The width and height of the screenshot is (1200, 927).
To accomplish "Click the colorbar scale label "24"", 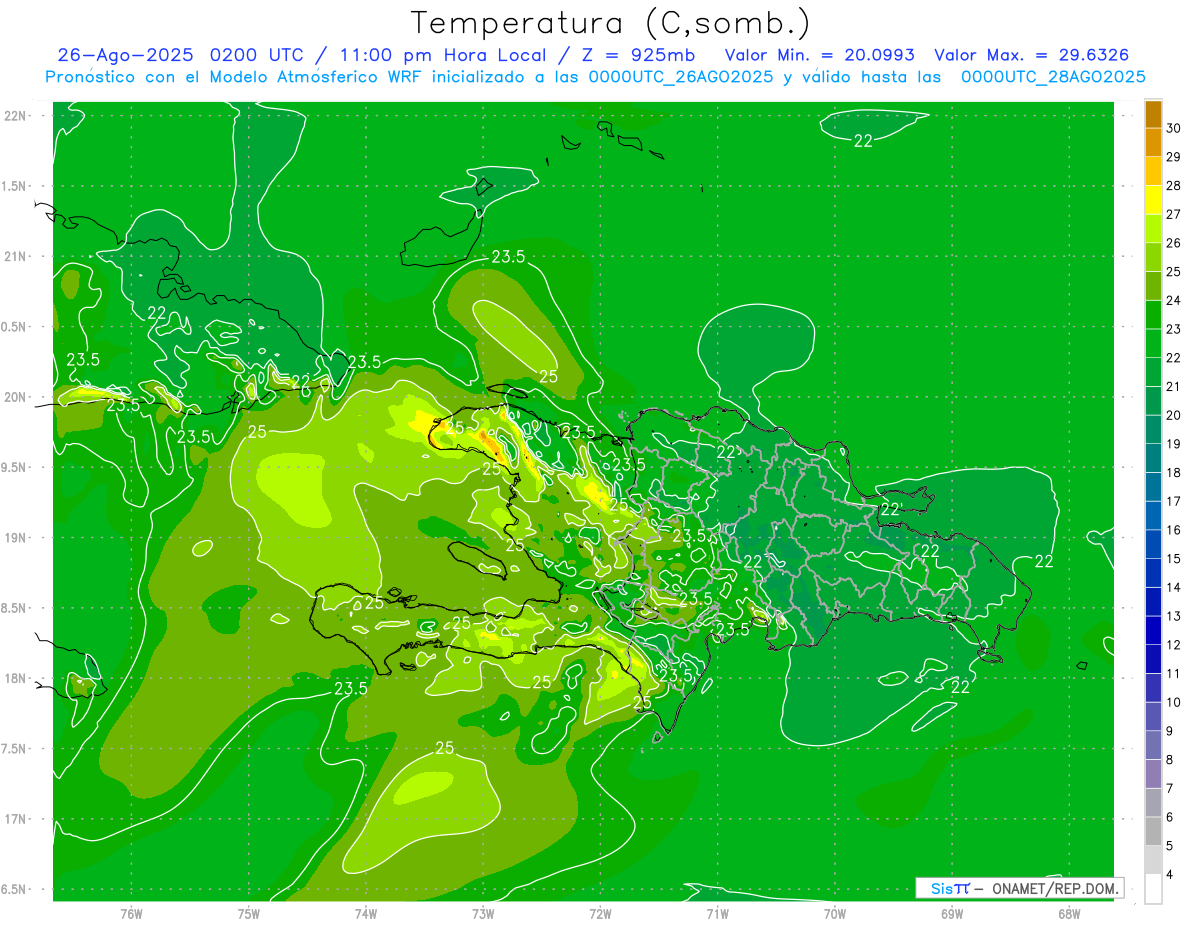I will click(x=1174, y=300).
